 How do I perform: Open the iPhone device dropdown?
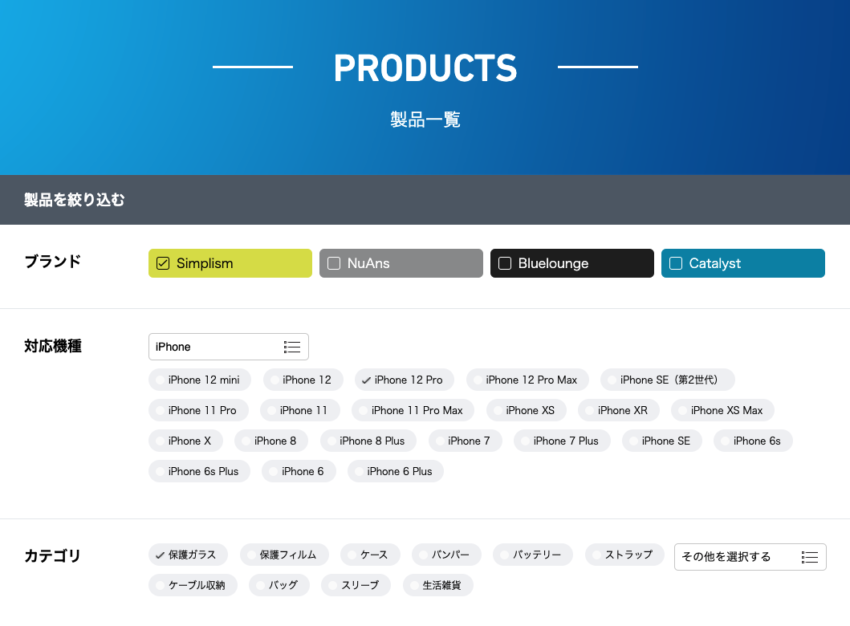click(228, 347)
